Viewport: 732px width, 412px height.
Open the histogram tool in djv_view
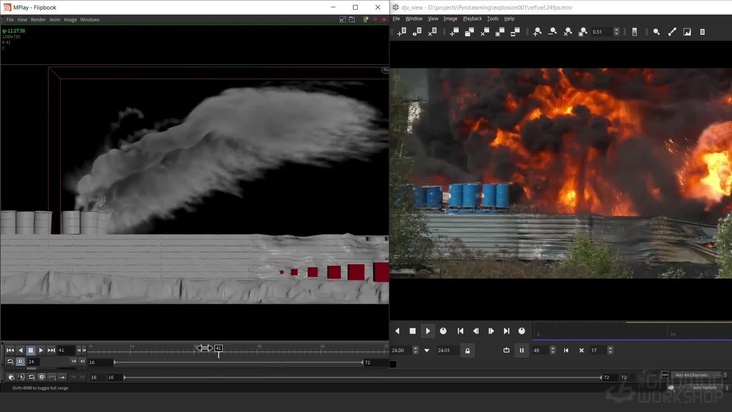click(687, 32)
